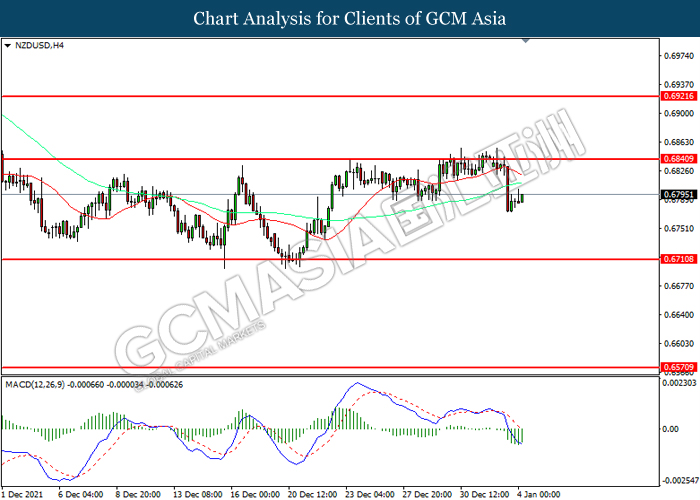Image resolution: width=700 pixels, height=500 pixels.
Task: Click the 0.69000 price axis value
Action: (x=679, y=113)
